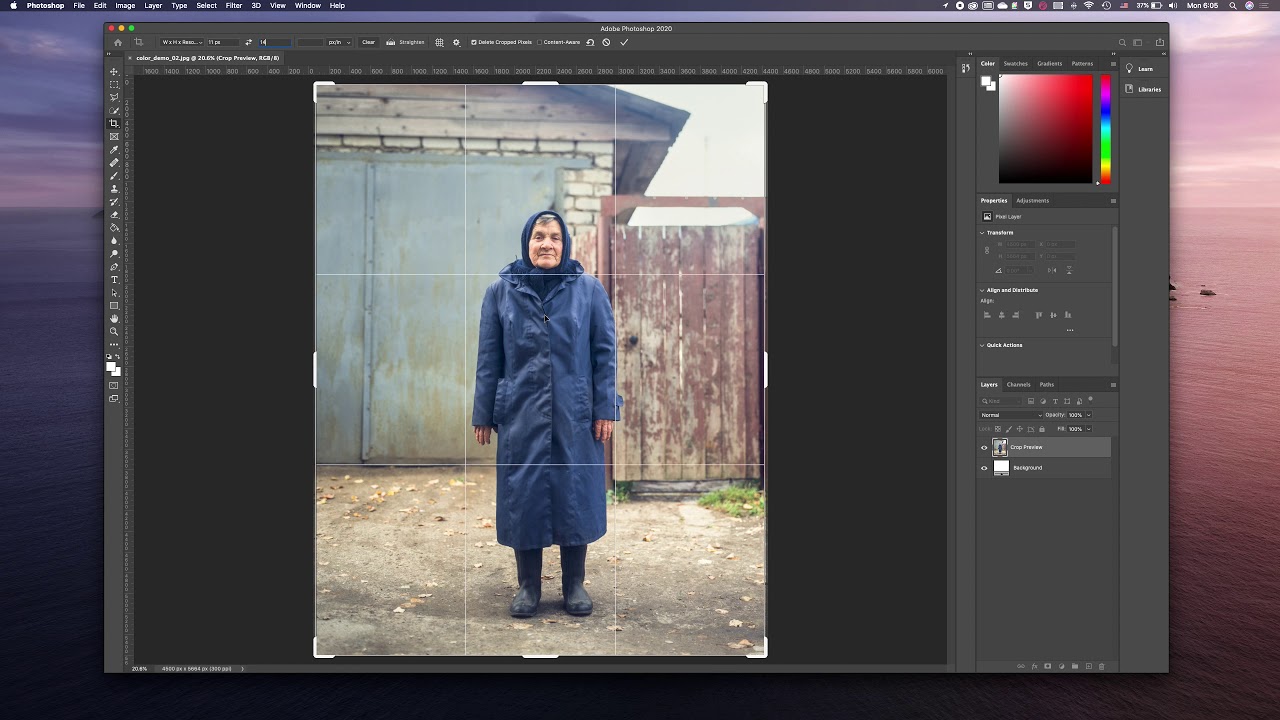The image size is (1280, 720).
Task: Select the Hand tool
Action: [114, 318]
